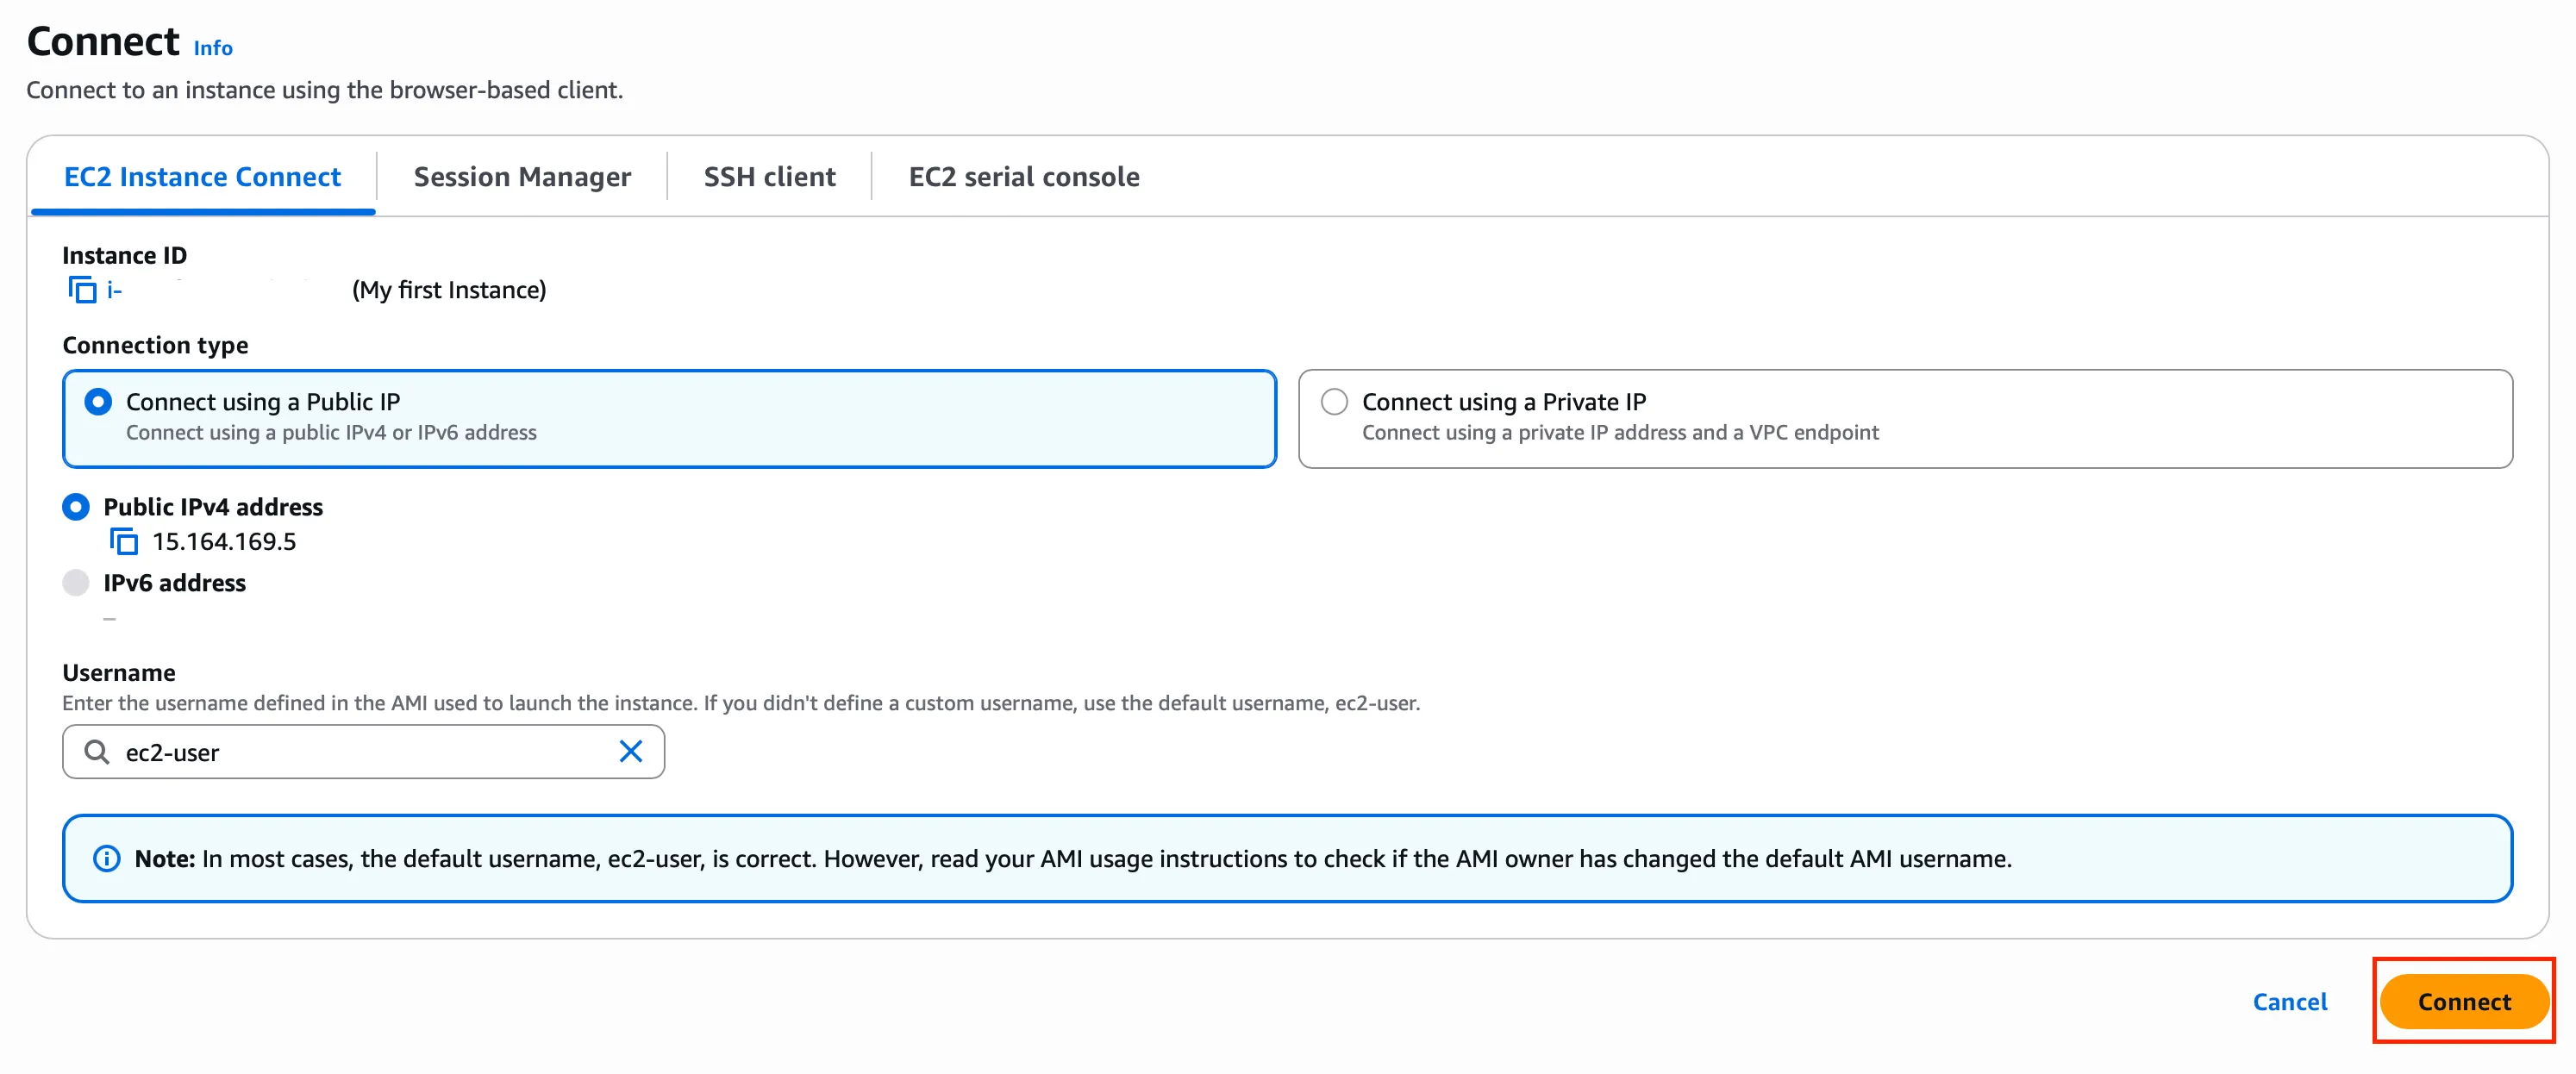The image size is (2576, 1074).
Task: Click the 15.164.169.5 address text
Action: (224, 541)
